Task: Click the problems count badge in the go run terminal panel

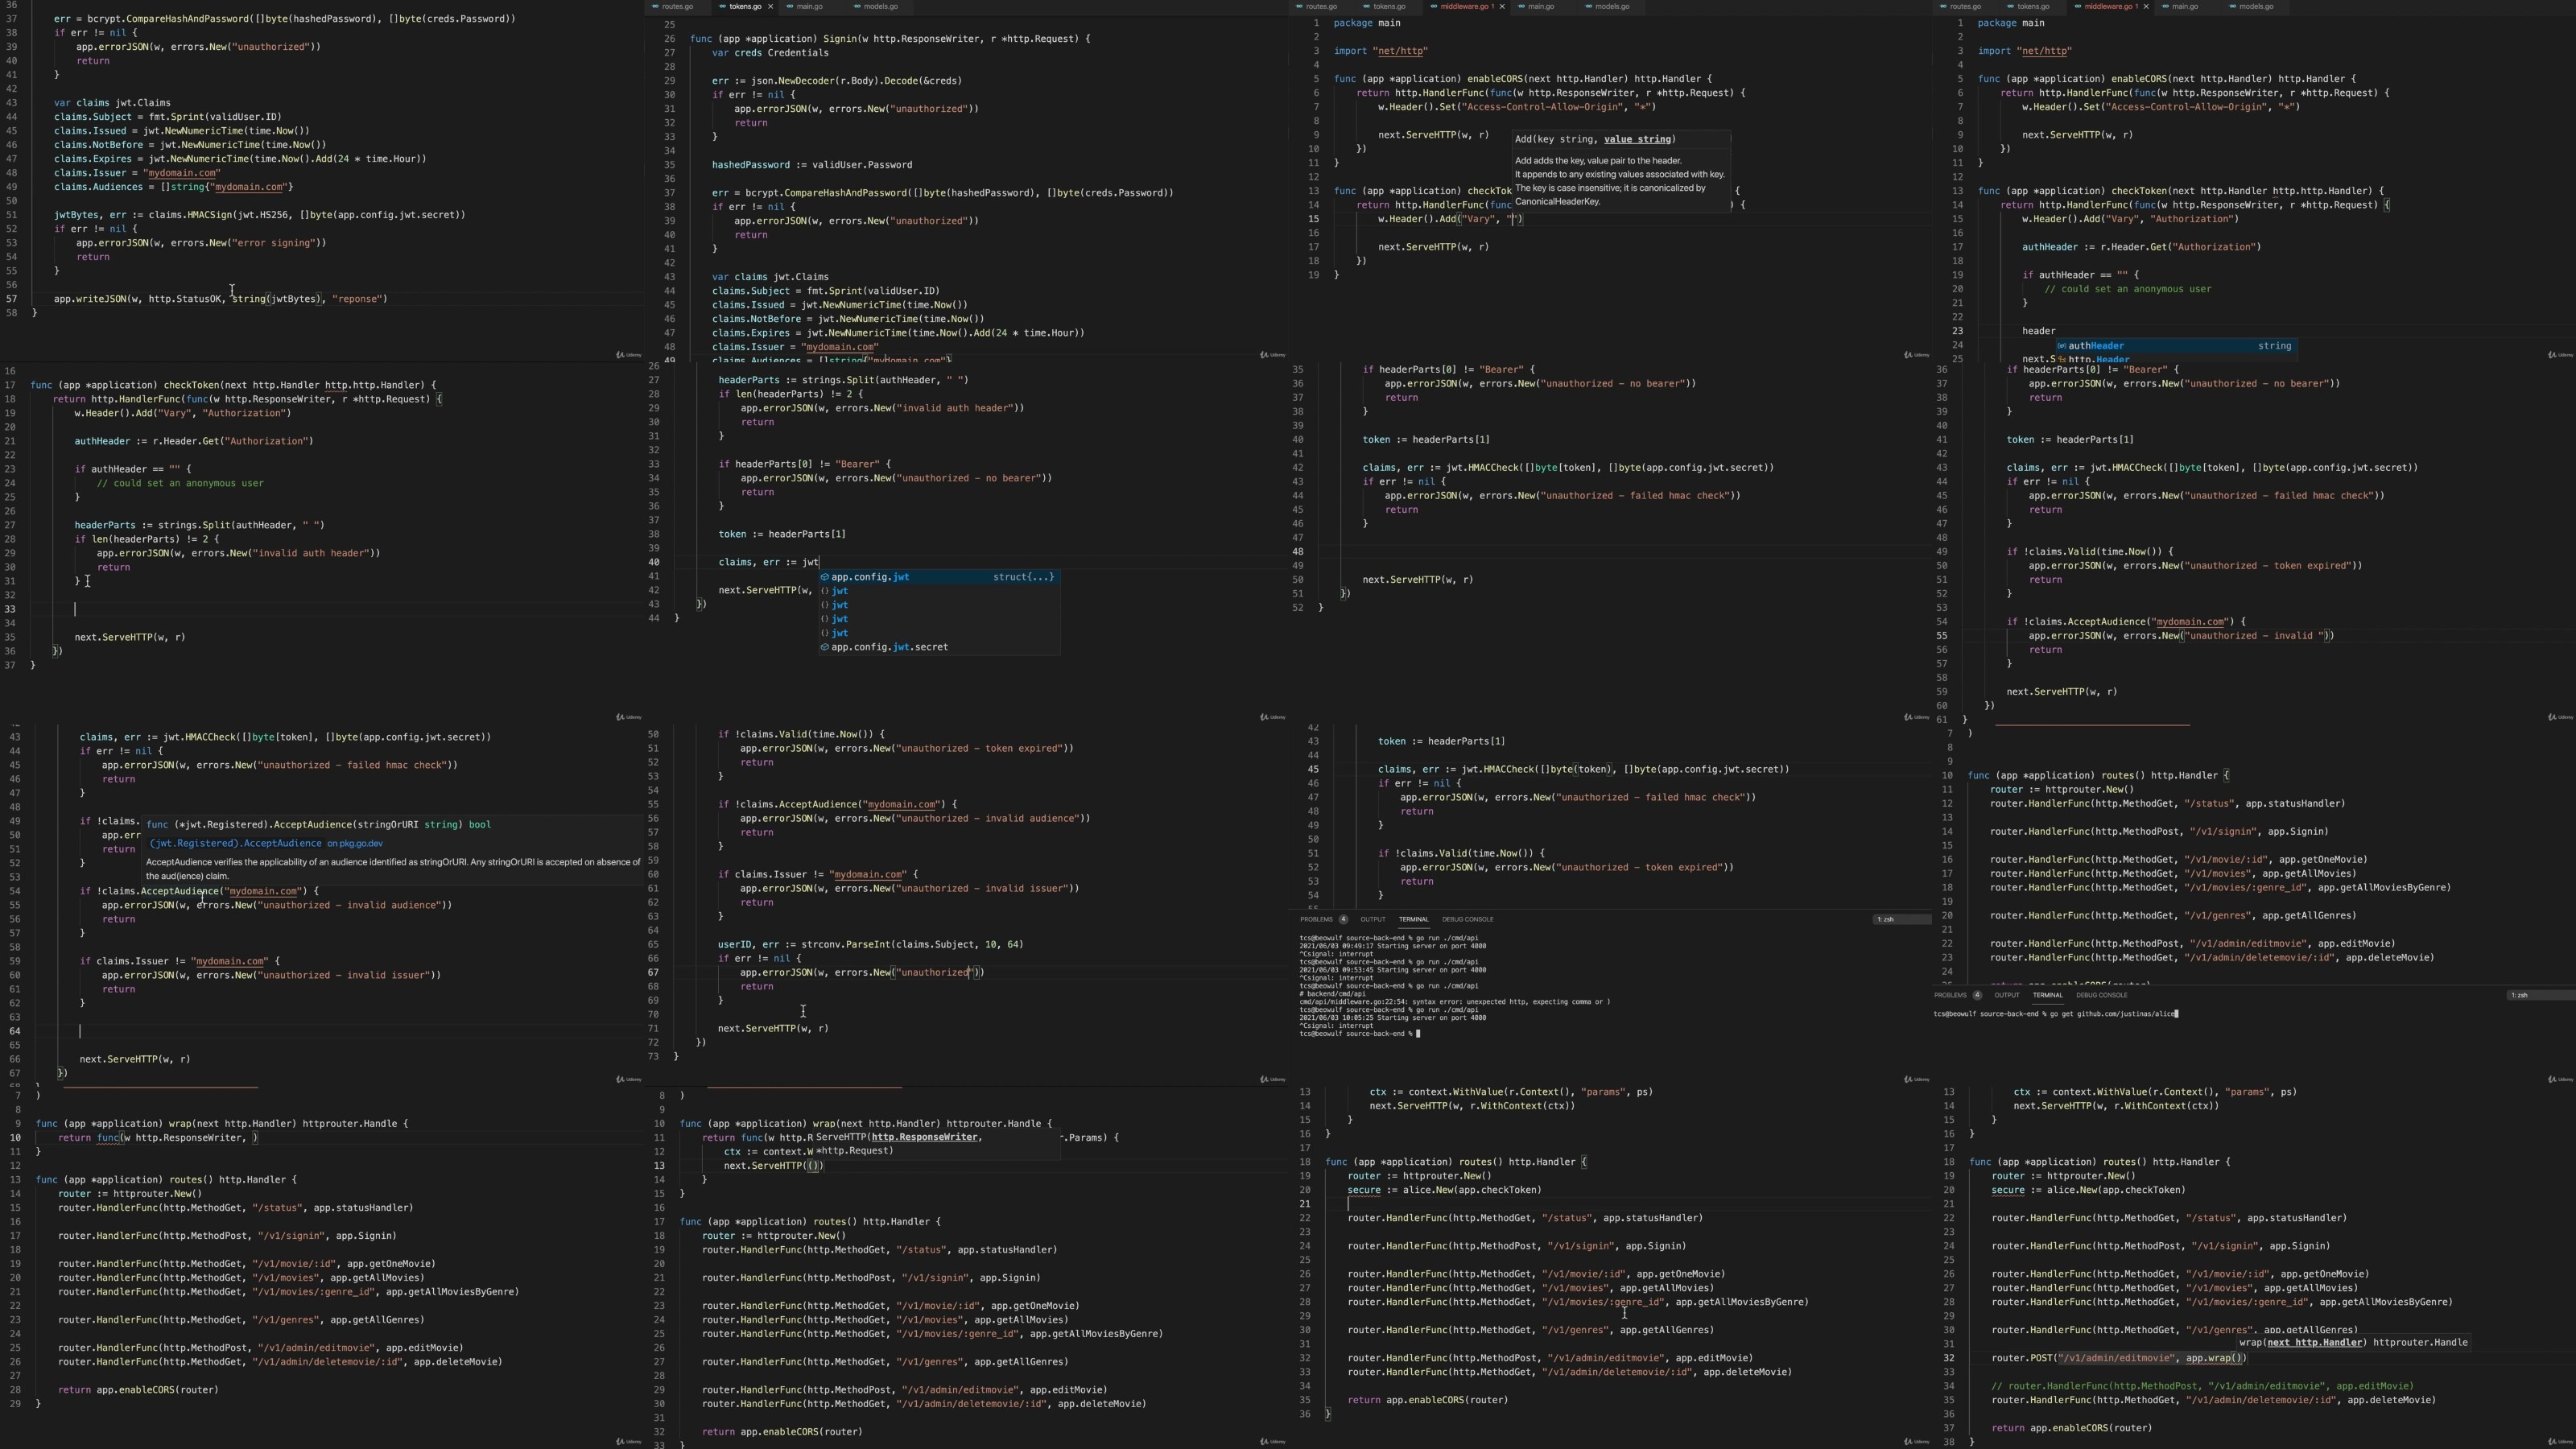Action: tap(1343, 919)
